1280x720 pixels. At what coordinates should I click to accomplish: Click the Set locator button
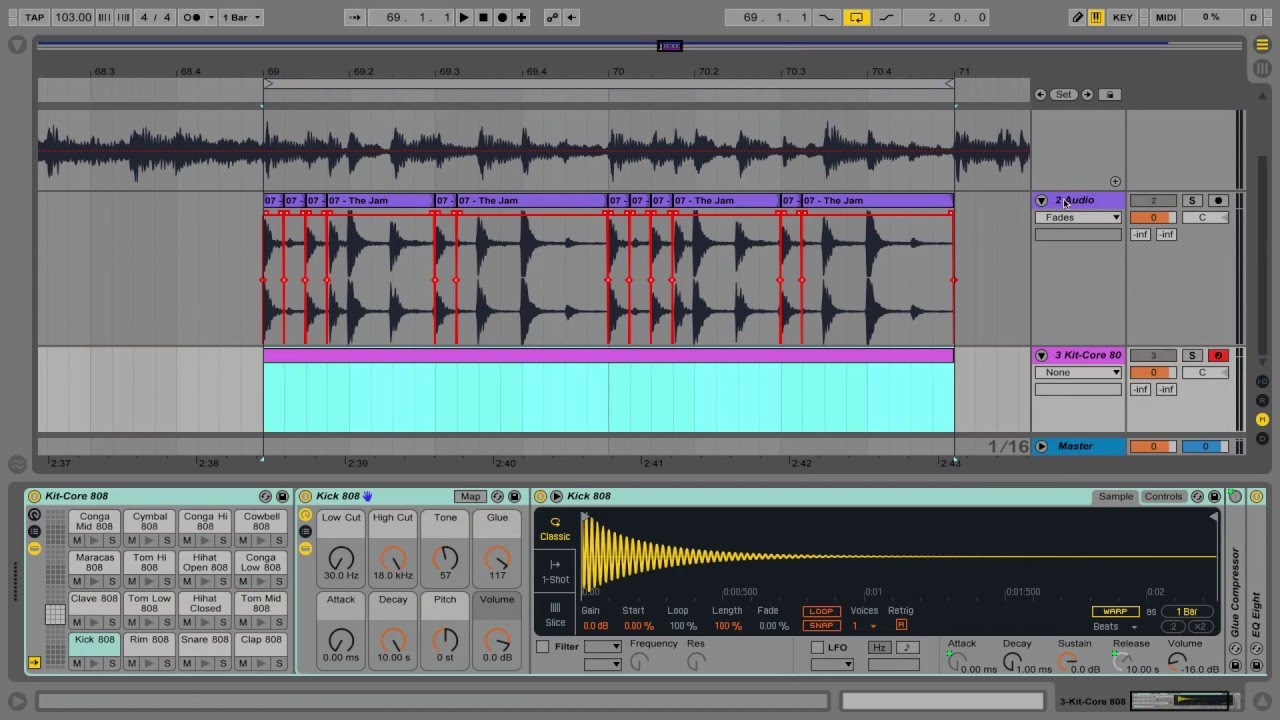pyautogui.click(x=1063, y=94)
